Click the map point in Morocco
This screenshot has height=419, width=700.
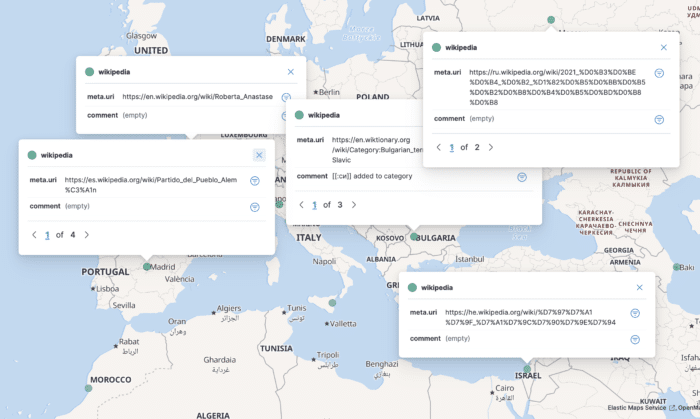coord(88,388)
